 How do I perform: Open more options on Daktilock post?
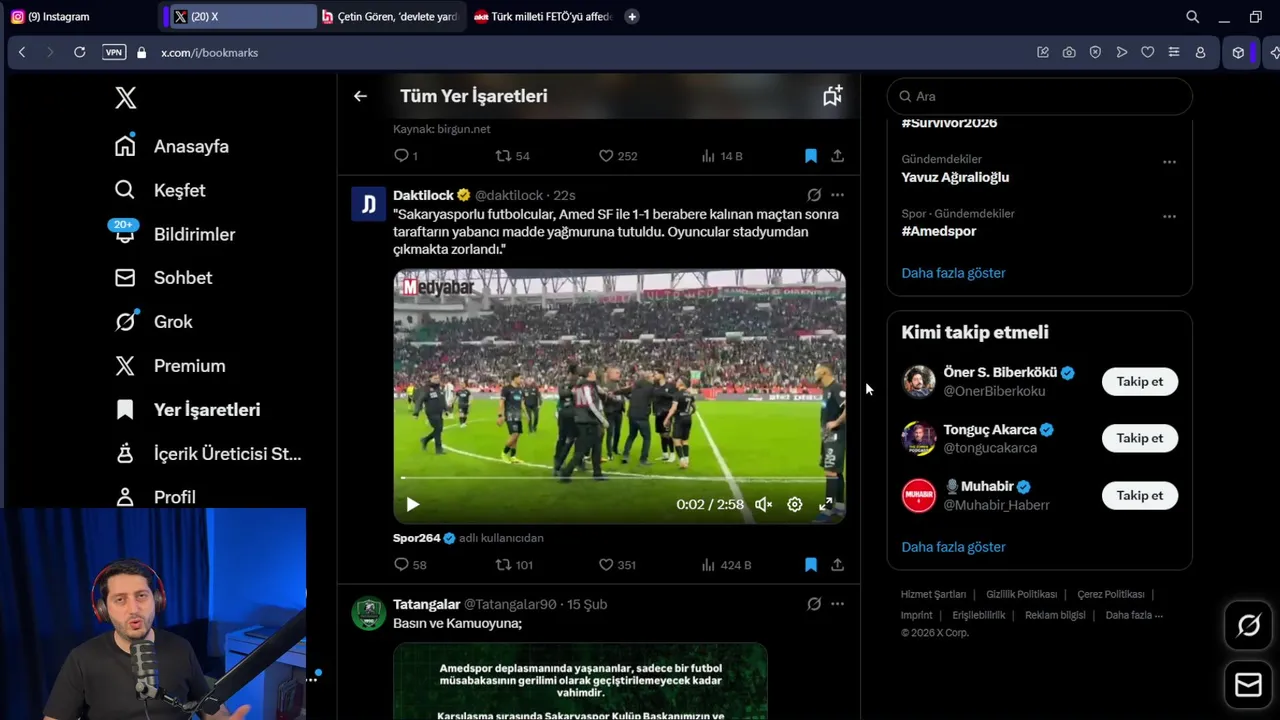(x=838, y=195)
